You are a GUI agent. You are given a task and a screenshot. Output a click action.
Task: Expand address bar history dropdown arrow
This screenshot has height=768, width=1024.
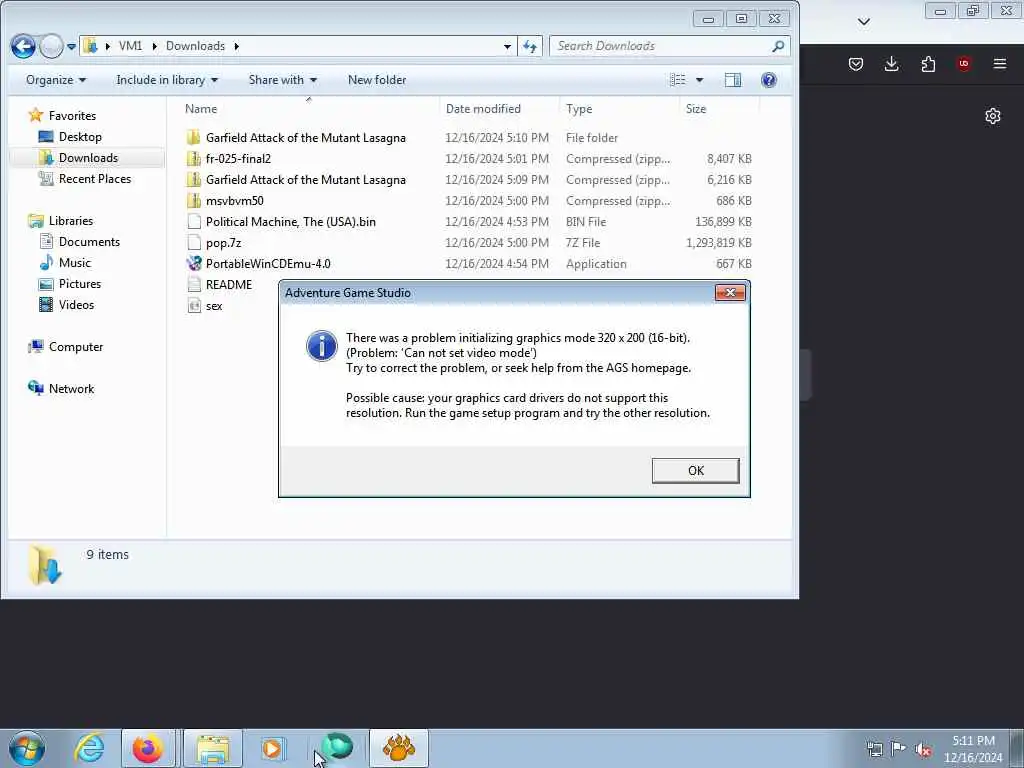(507, 46)
